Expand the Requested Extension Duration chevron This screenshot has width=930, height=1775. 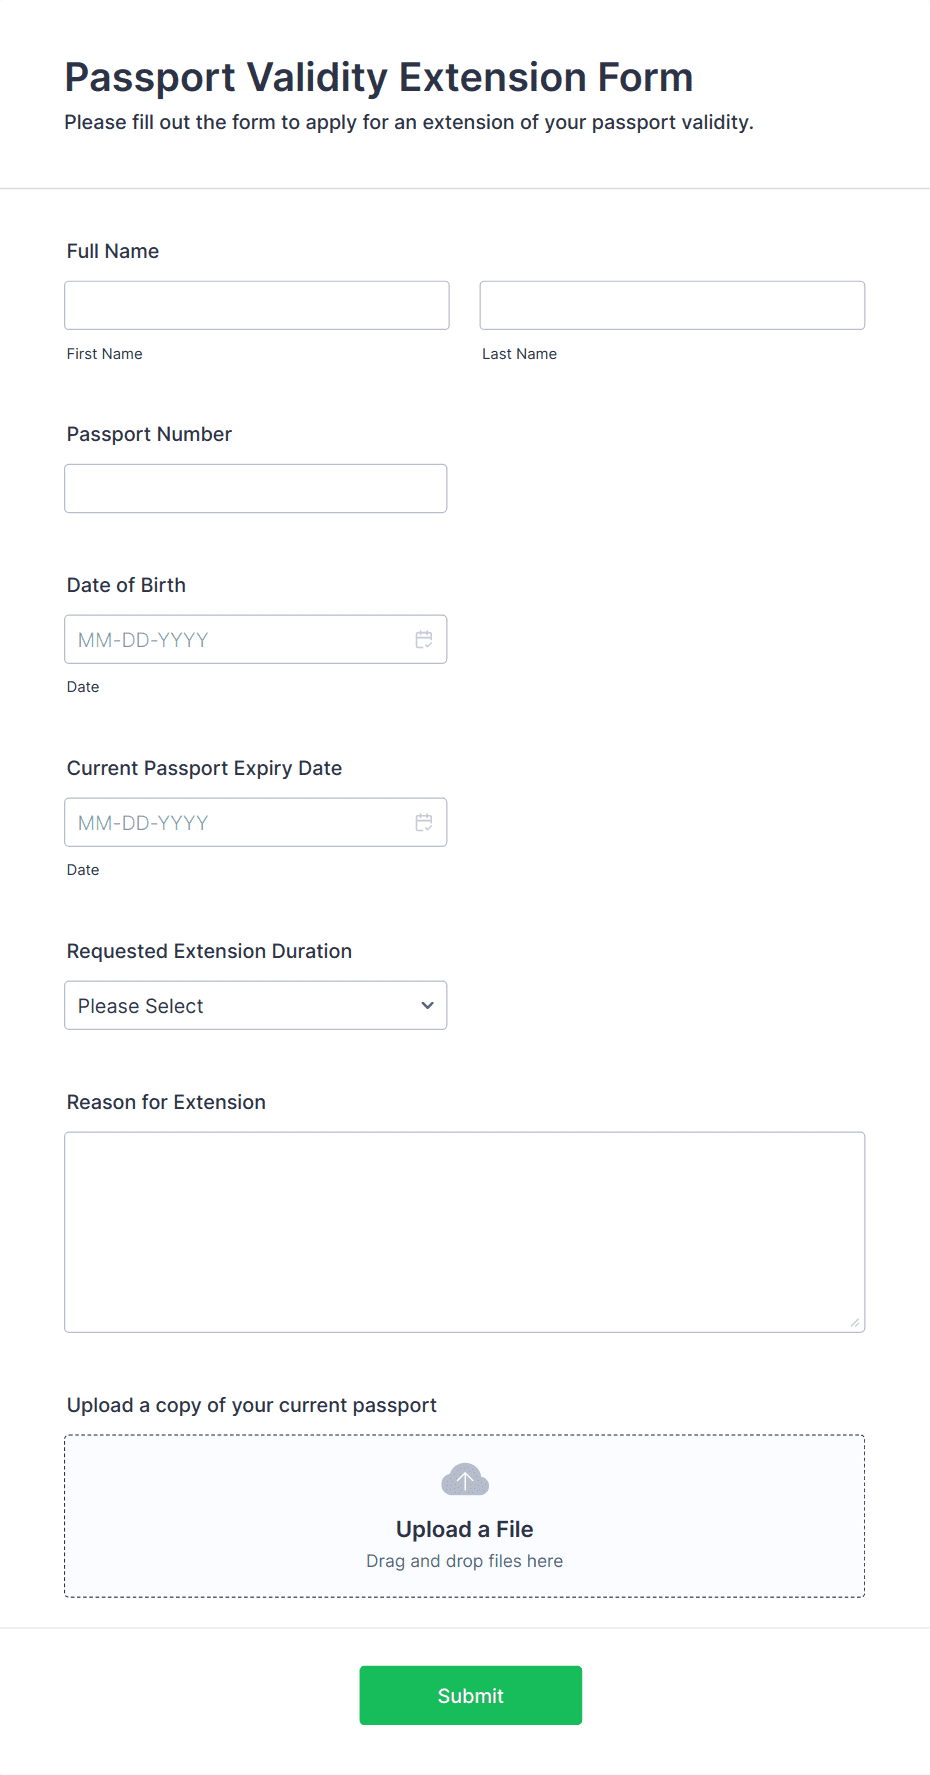[428, 1006]
